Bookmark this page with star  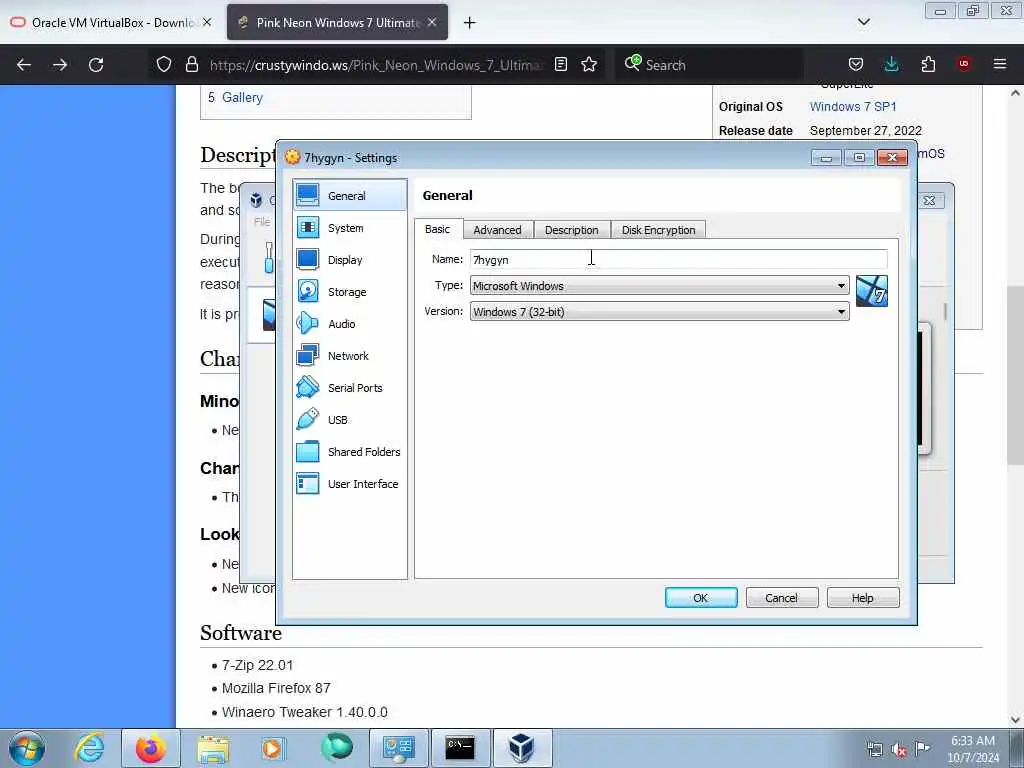pyautogui.click(x=589, y=64)
